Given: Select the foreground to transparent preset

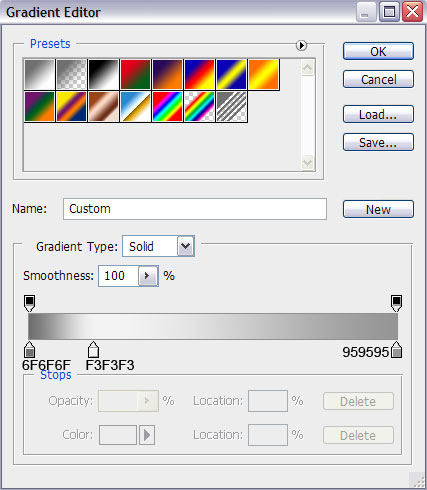Looking at the screenshot, I should pos(71,74).
